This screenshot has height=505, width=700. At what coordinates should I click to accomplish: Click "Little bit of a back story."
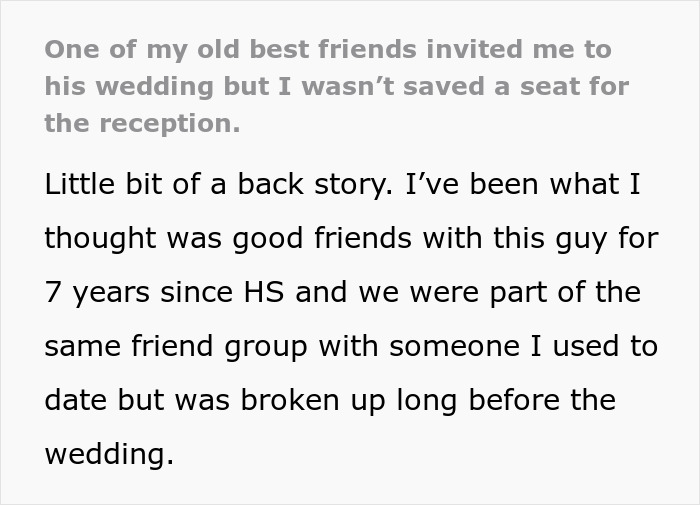pyautogui.click(x=219, y=184)
